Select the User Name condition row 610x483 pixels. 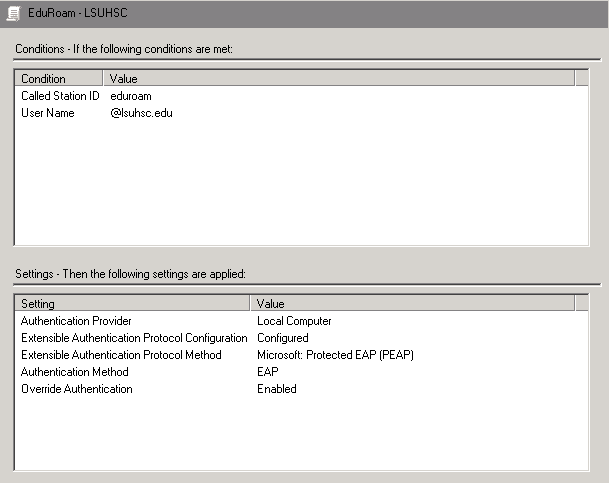pos(301,113)
